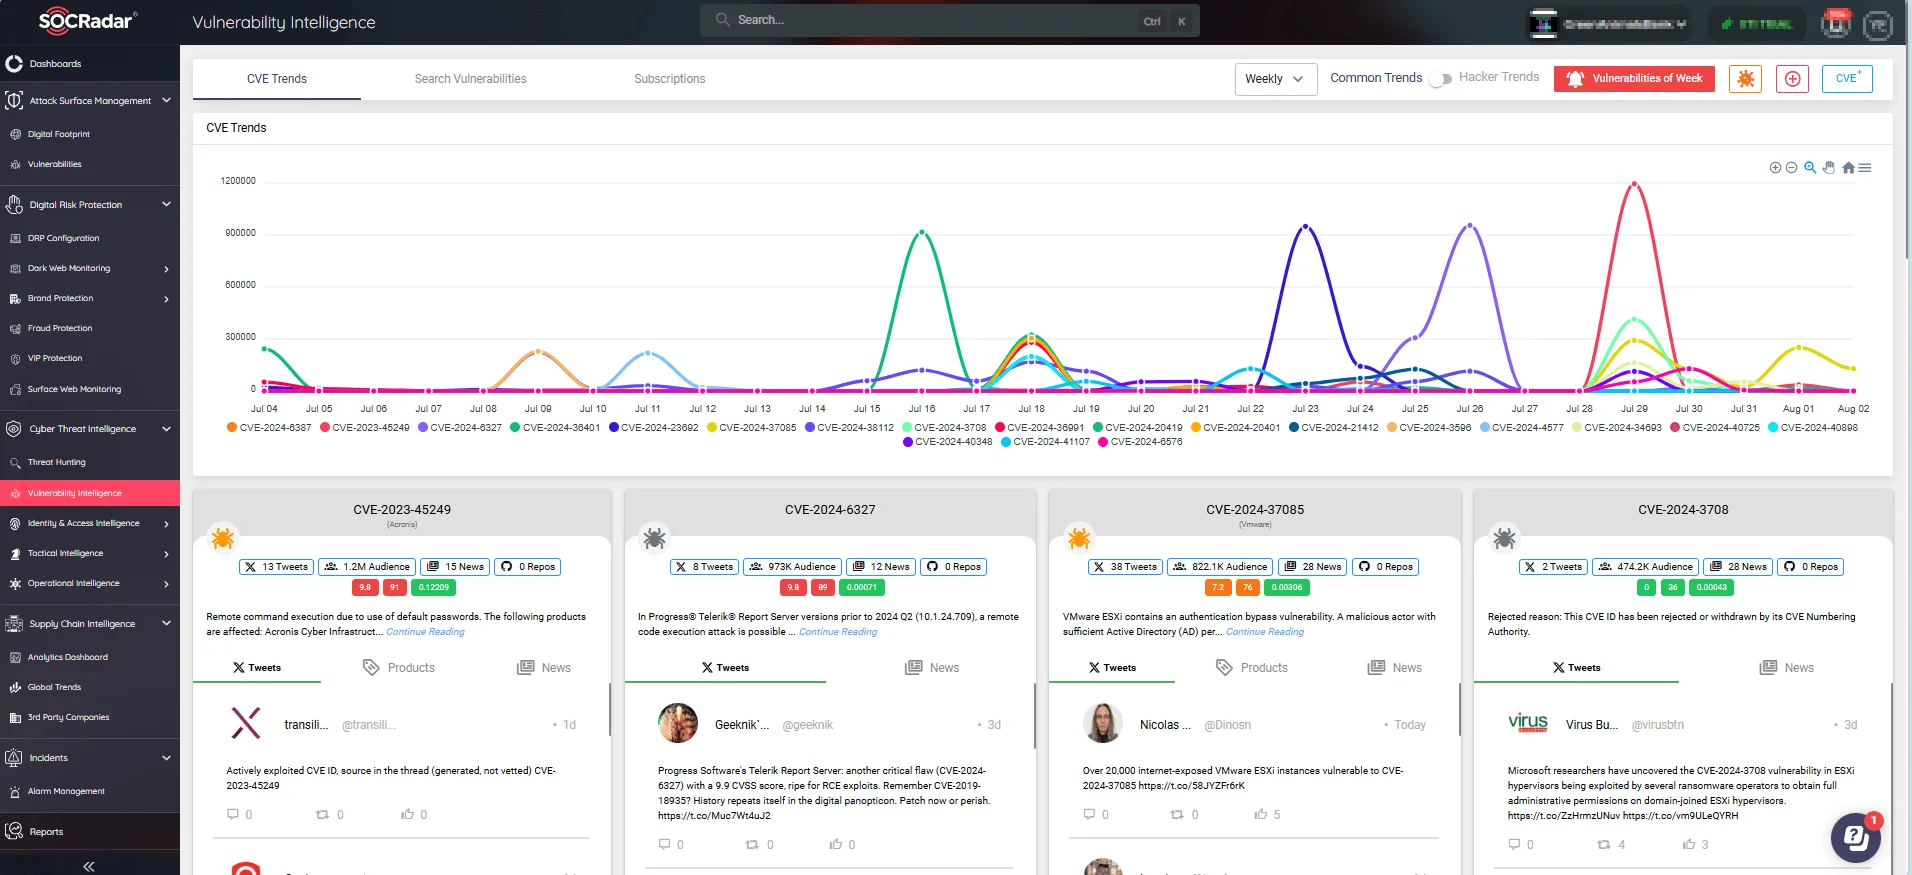The width and height of the screenshot is (1912, 875).
Task: Click comment icon on Geeknik tweet
Action: [x=664, y=845]
